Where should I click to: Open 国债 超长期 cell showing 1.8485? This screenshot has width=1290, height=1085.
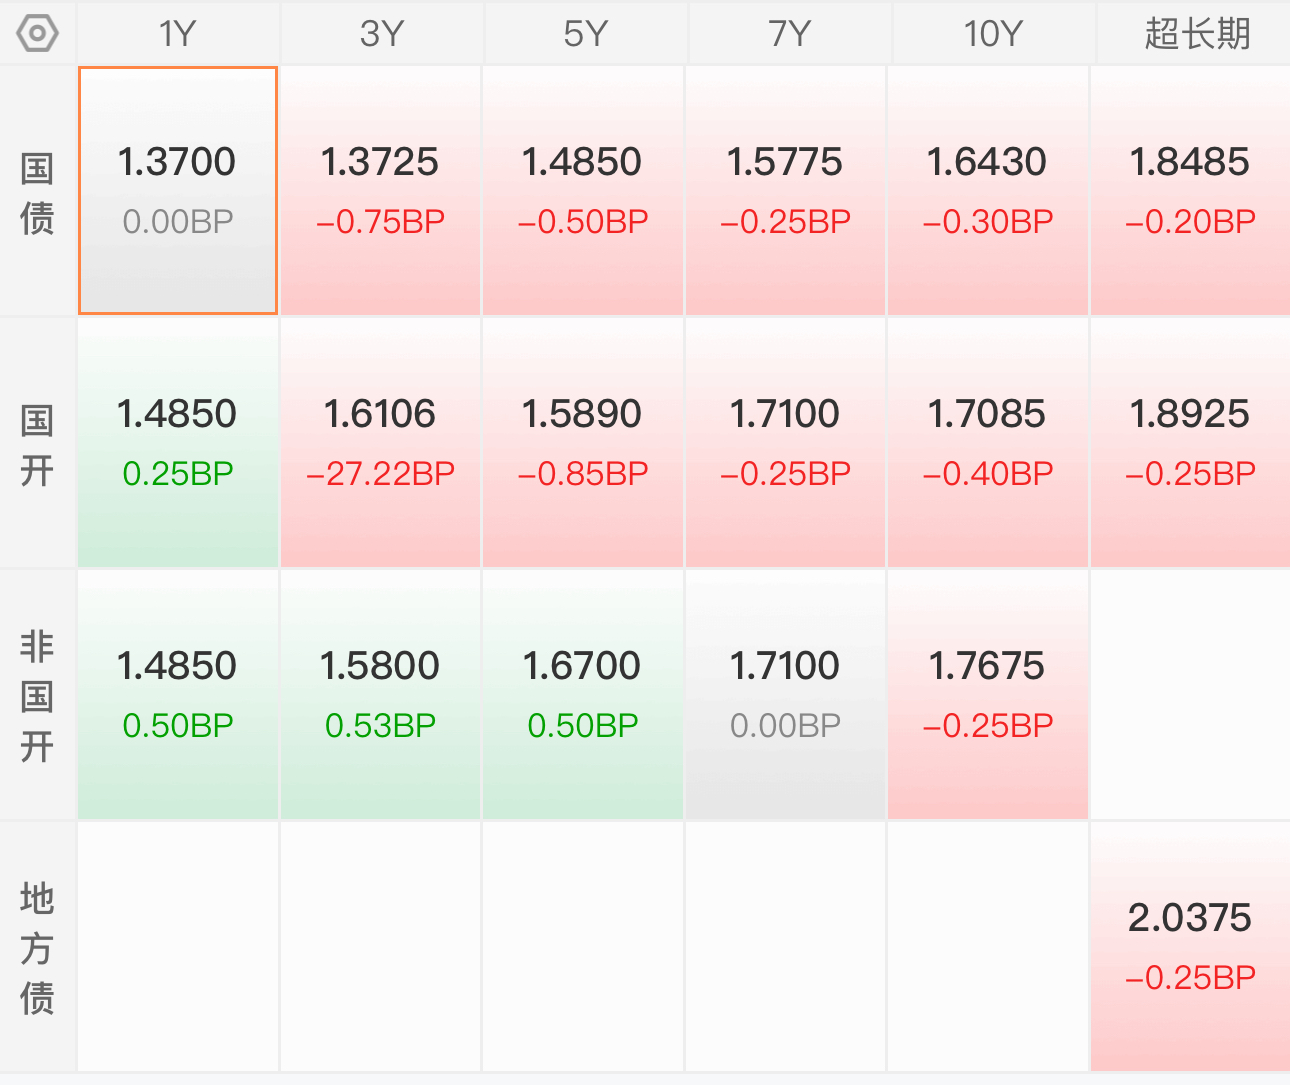pos(1190,191)
